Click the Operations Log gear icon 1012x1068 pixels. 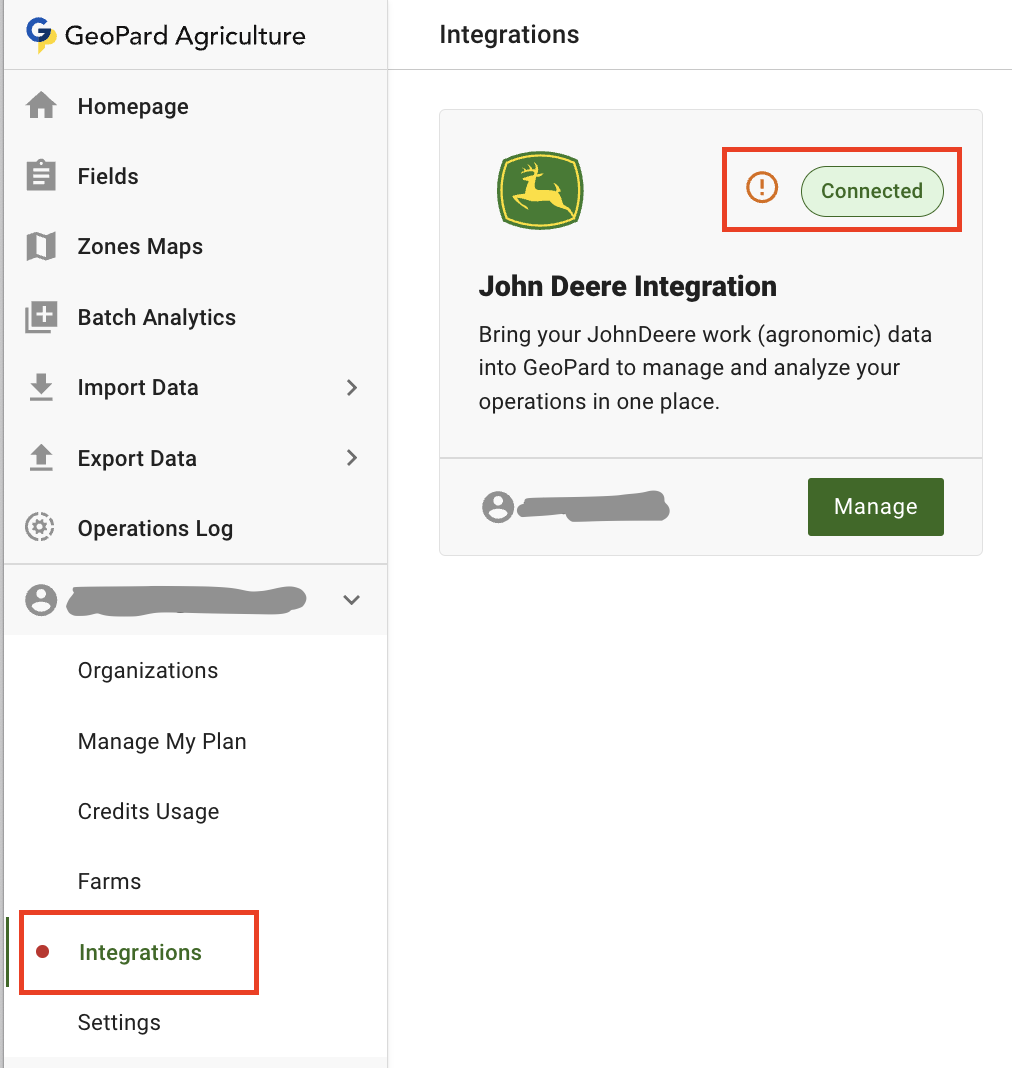(x=41, y=528)
